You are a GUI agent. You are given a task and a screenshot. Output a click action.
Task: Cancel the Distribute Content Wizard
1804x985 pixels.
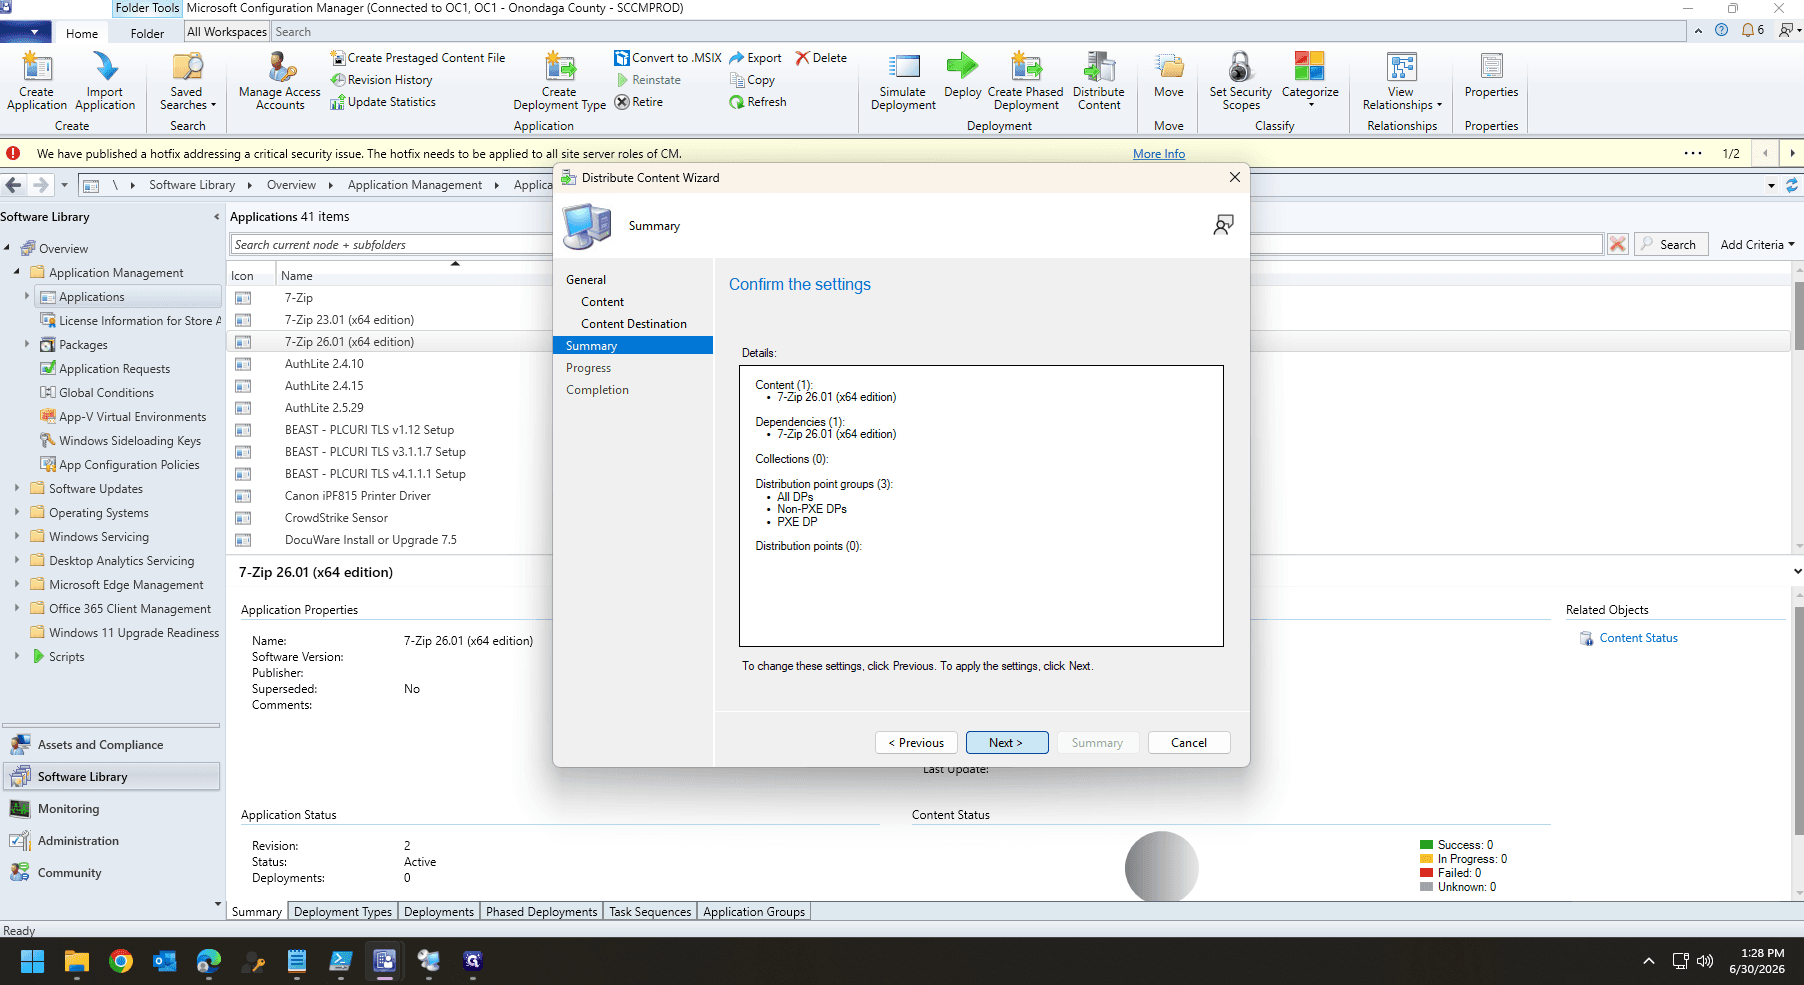[x=1189, y=743]
